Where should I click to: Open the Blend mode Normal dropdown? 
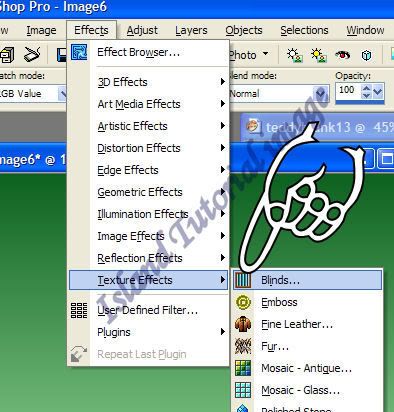[321, 93]
